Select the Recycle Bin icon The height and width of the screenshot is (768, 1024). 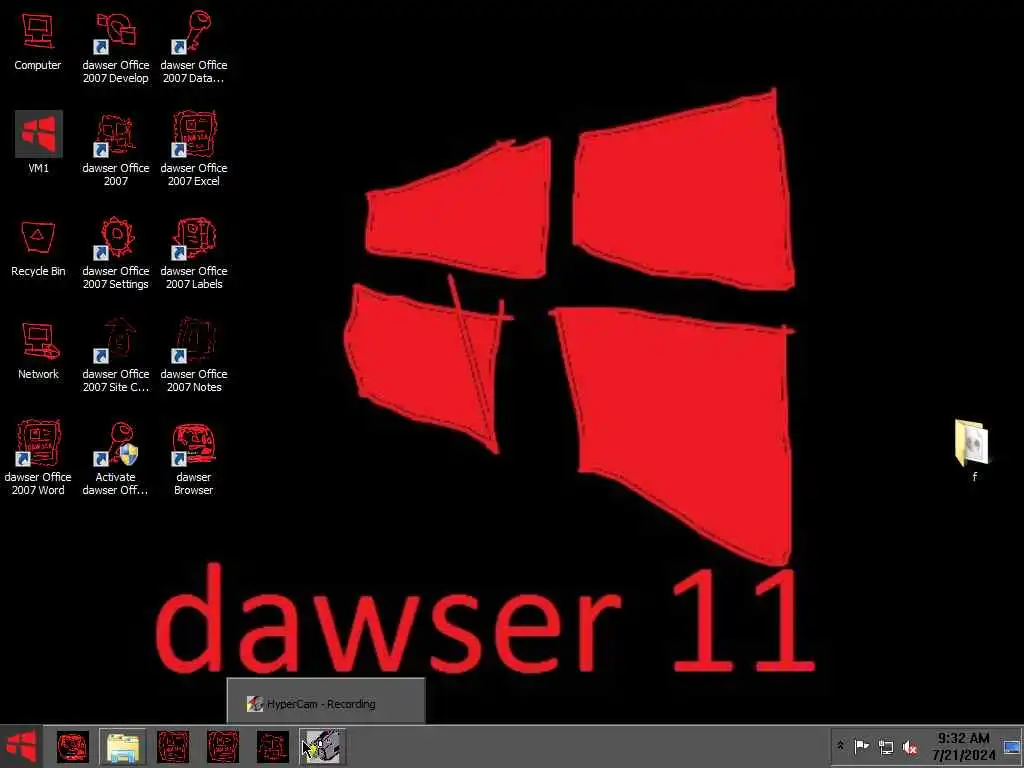38,248
